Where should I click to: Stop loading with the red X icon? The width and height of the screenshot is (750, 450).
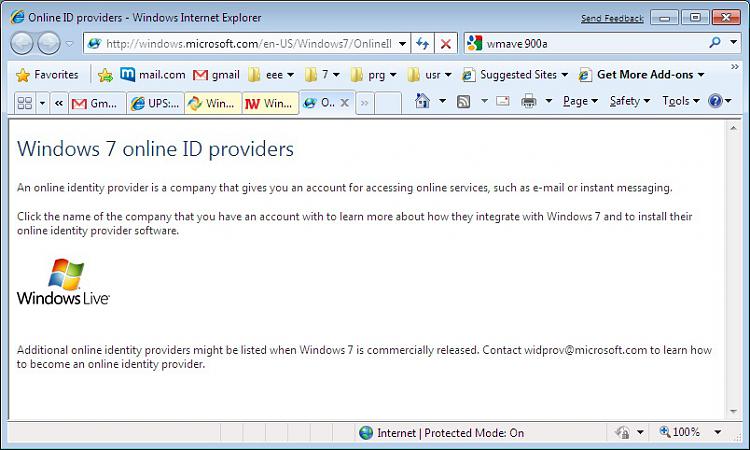[x=446, y=44]
